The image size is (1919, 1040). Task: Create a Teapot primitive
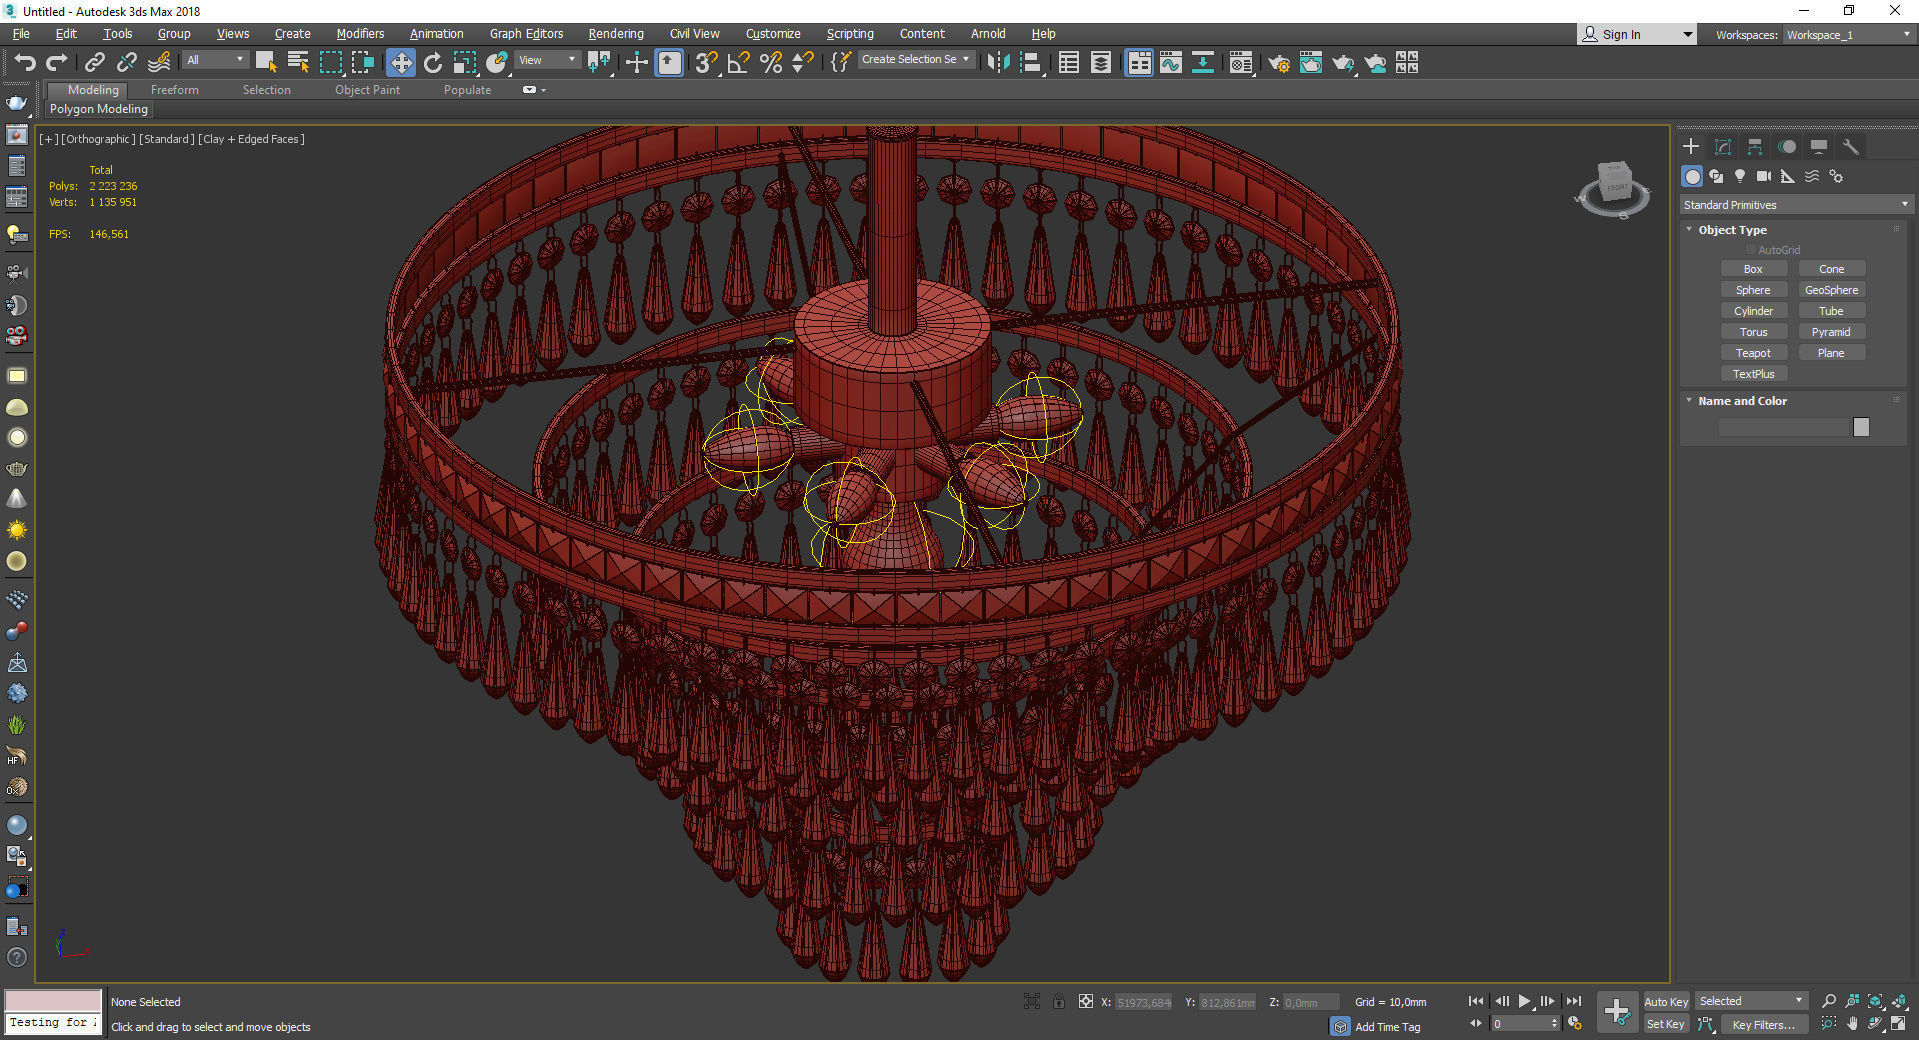1753,353
